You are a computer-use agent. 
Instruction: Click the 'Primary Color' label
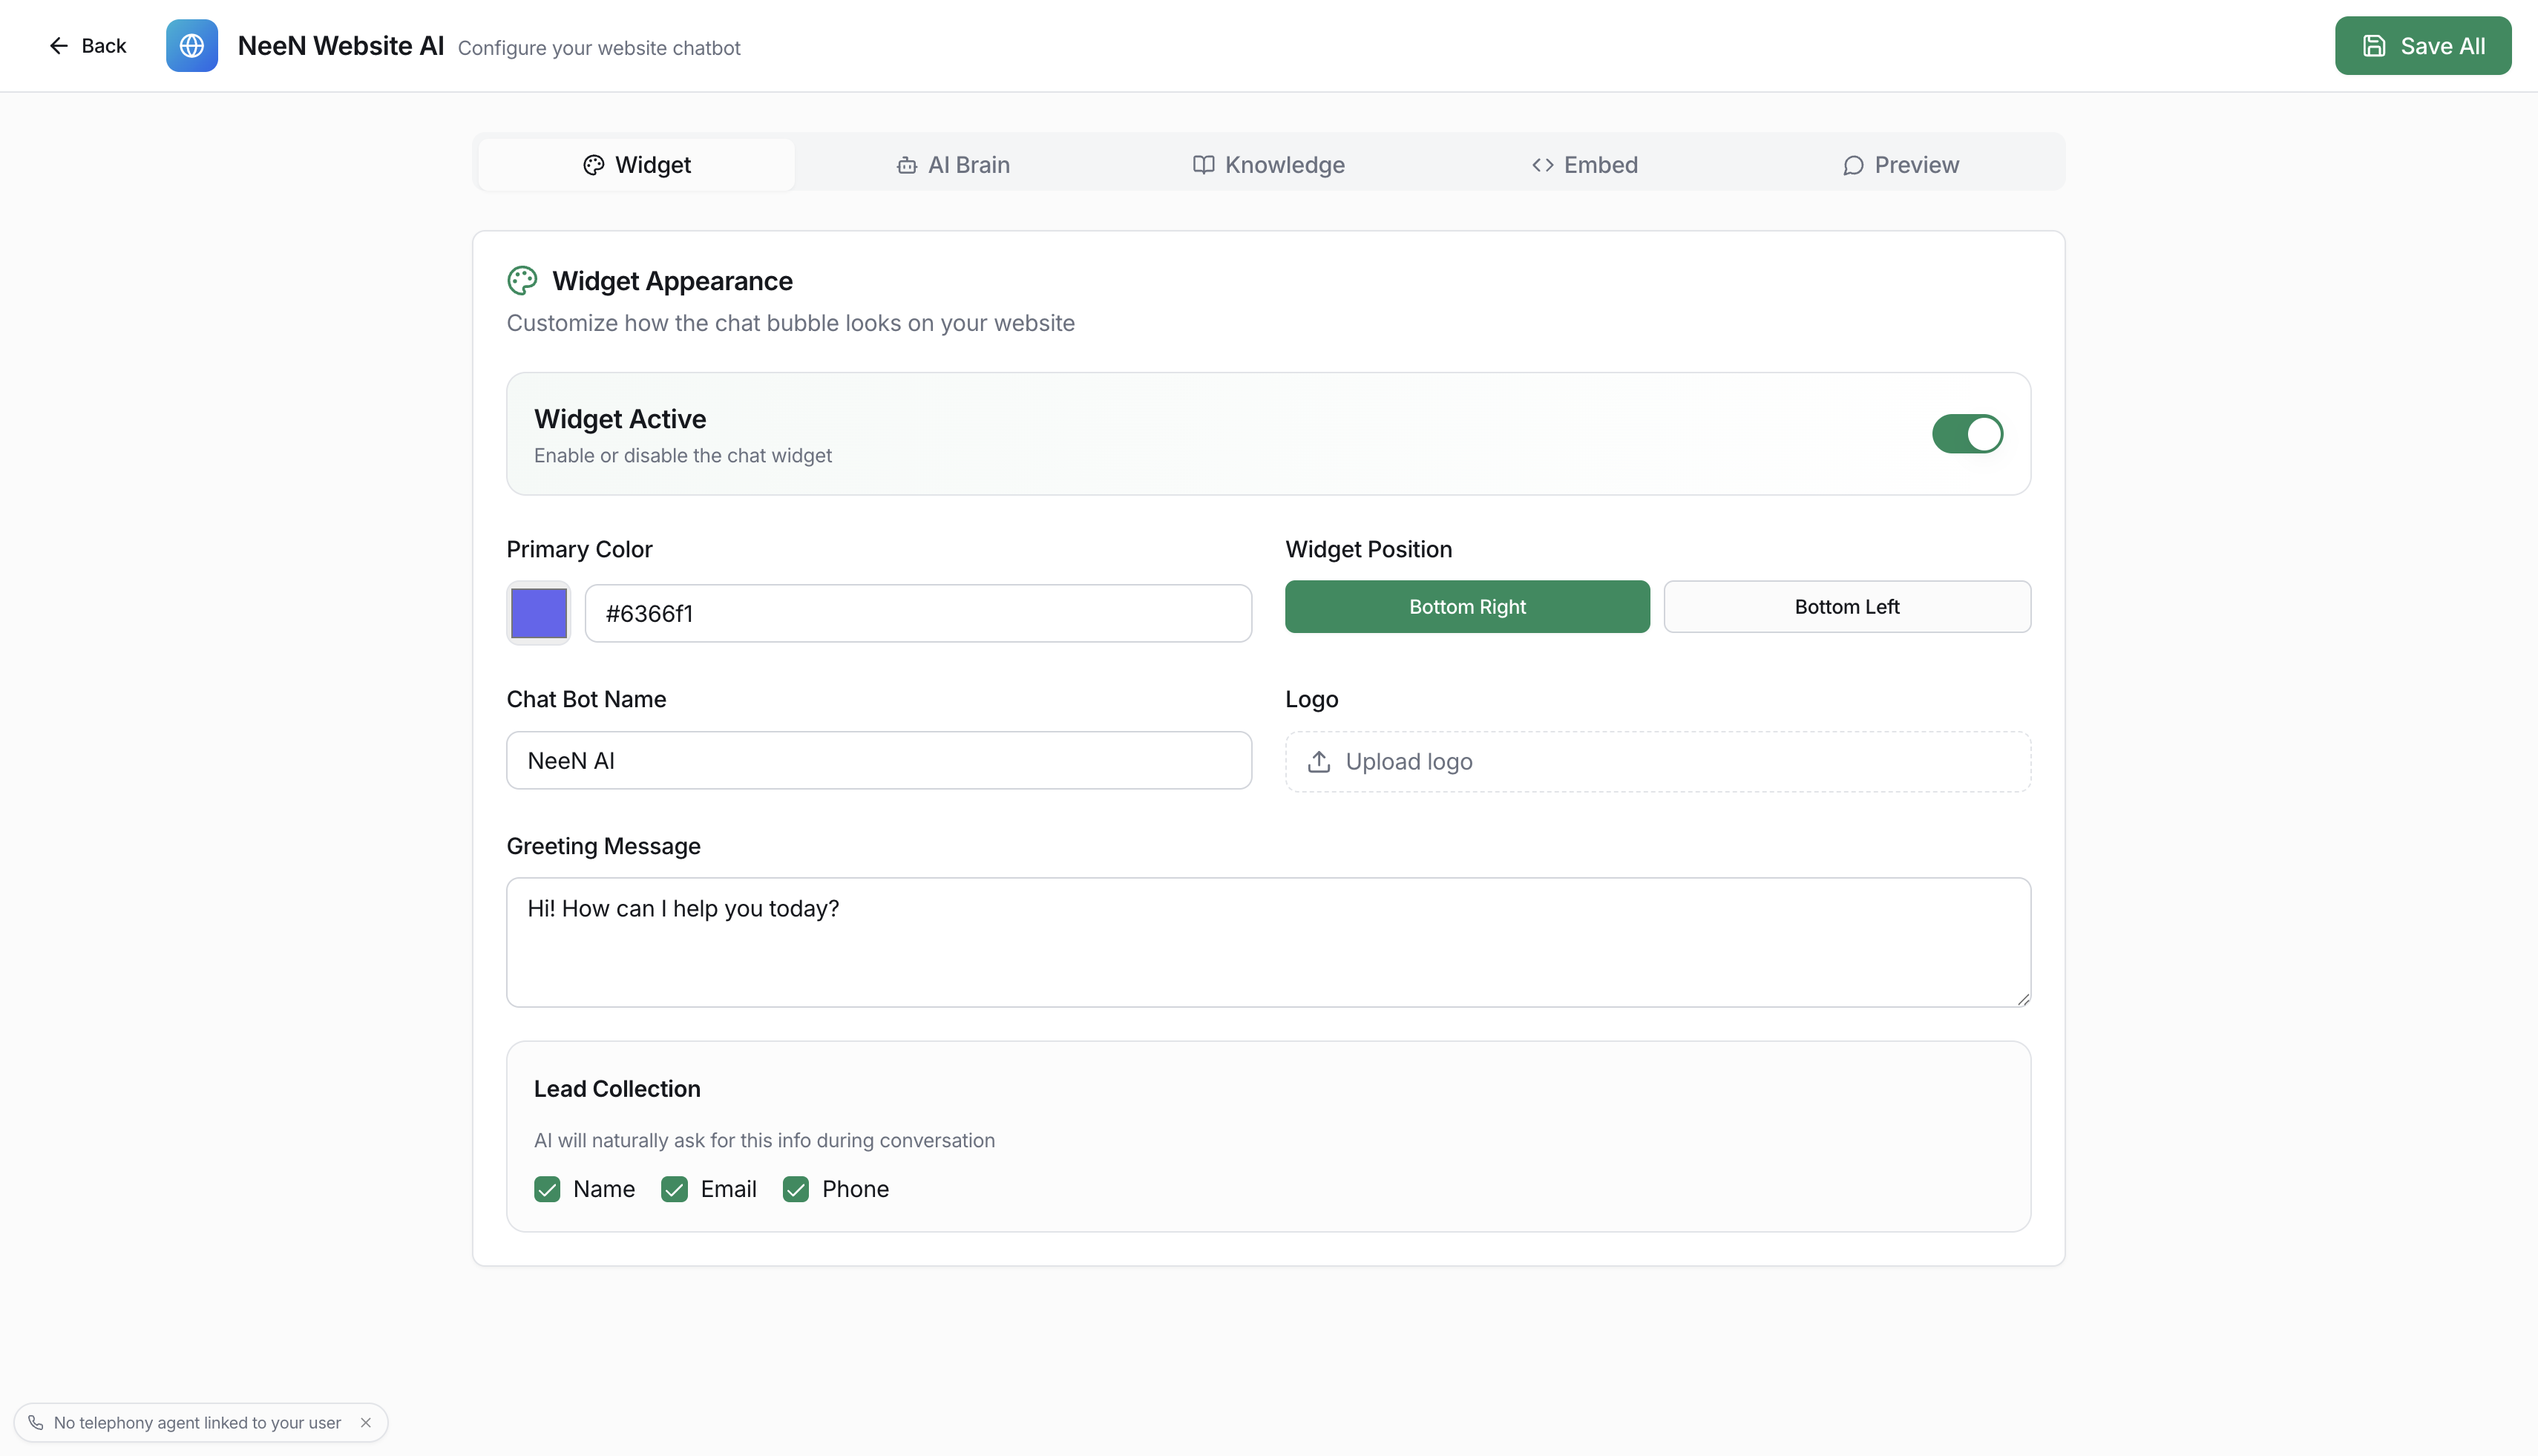tap(579, 550)
